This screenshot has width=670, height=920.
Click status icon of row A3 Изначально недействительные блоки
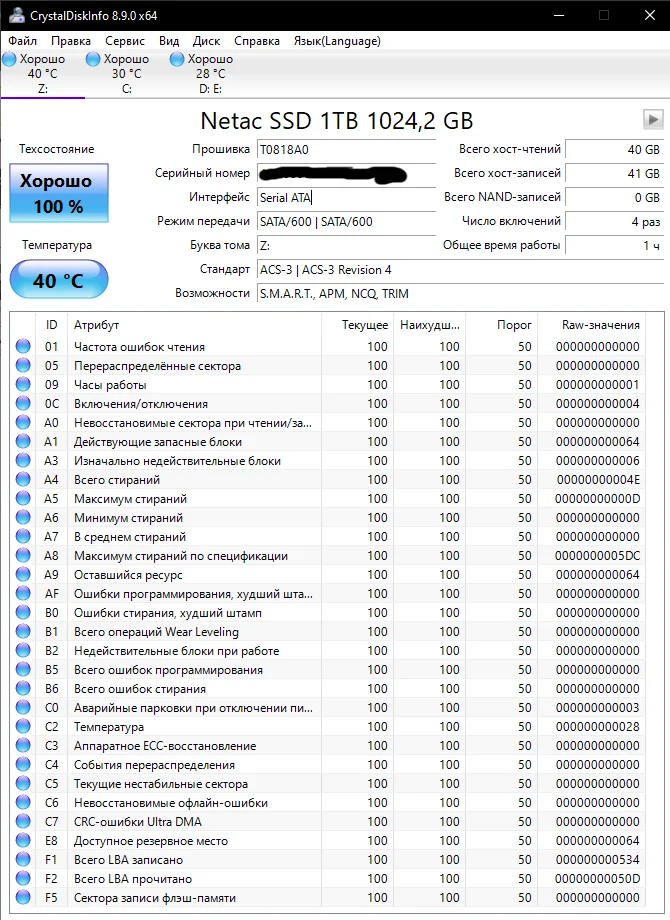tap(23, 460)
